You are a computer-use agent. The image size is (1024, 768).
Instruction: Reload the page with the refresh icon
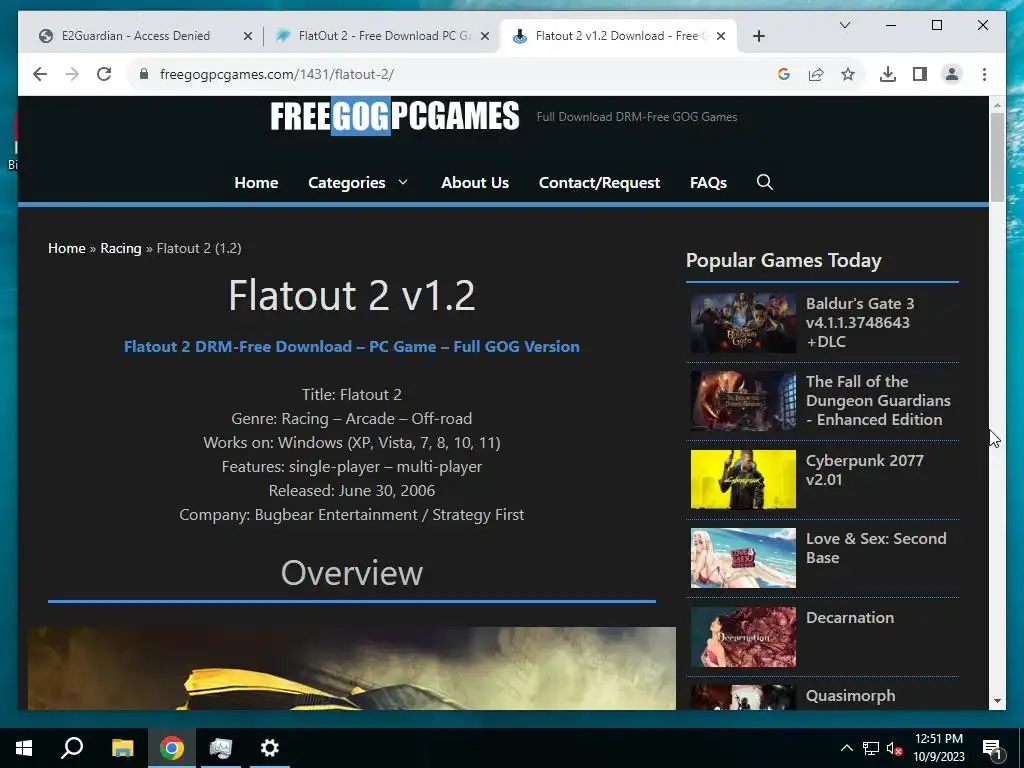(x=104, y=74)
